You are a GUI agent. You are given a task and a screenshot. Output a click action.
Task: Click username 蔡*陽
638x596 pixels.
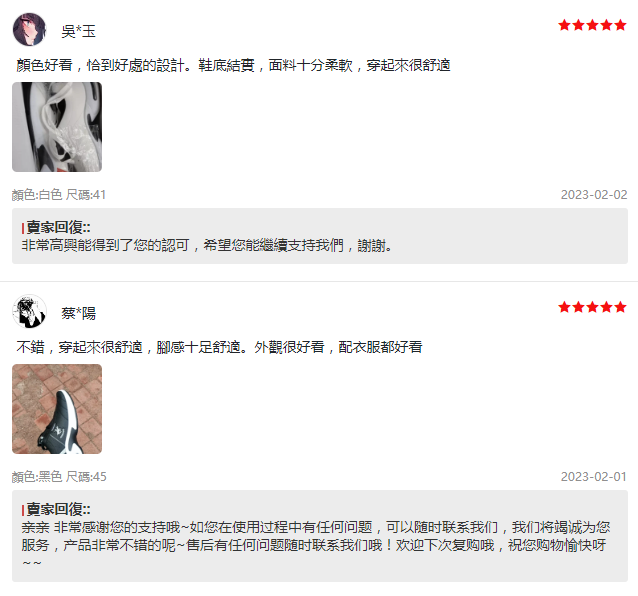78,313
